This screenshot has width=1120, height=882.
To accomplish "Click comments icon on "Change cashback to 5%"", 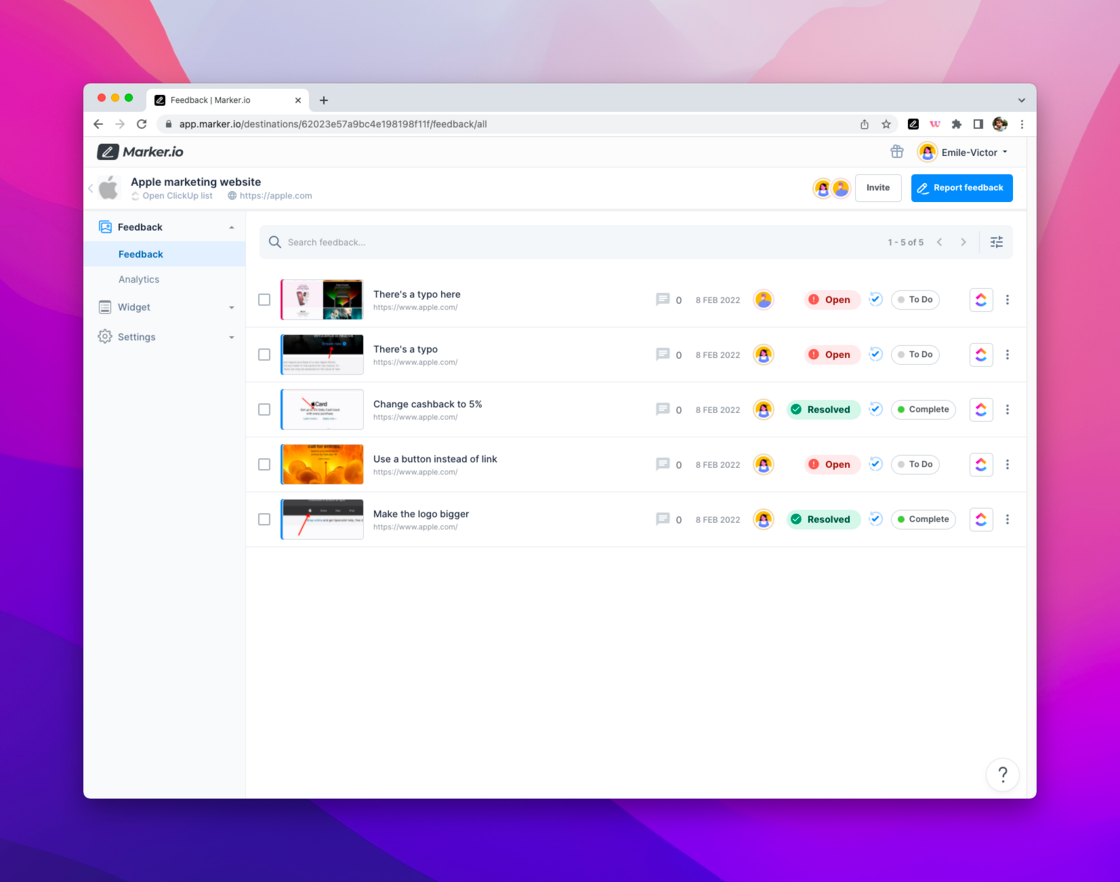I will 663,409.
